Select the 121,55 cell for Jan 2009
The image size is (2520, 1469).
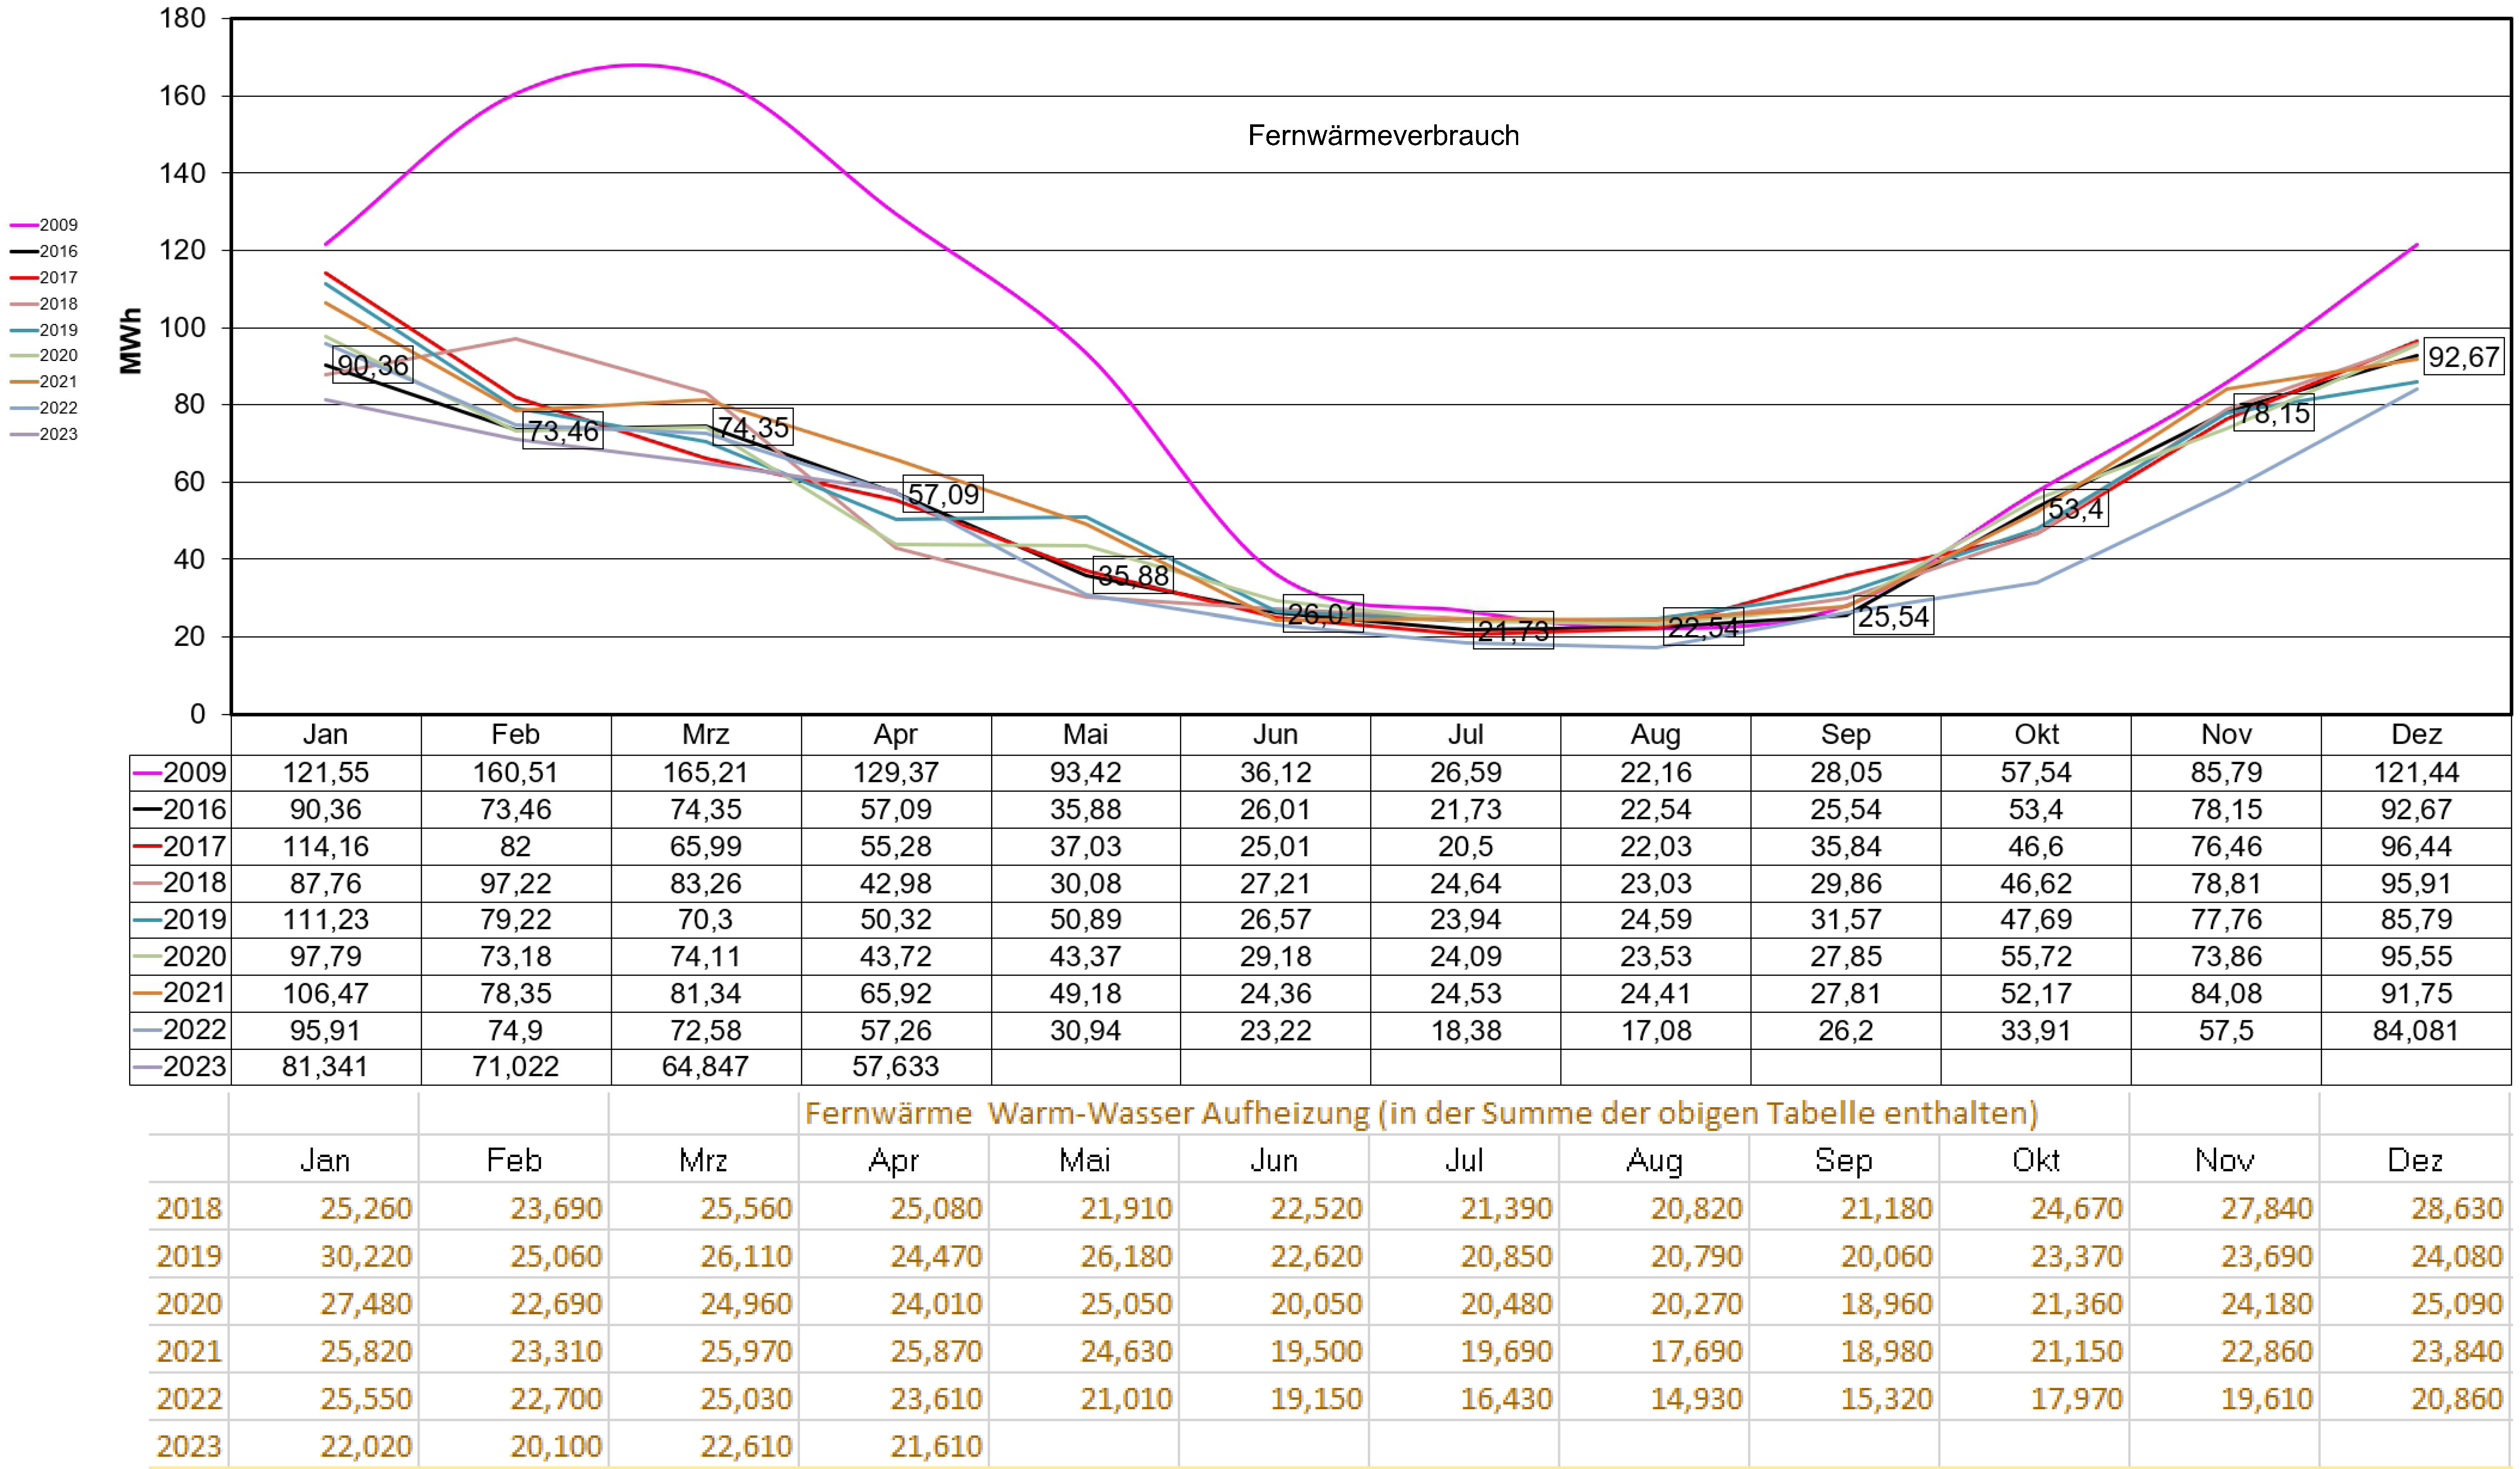[326, 773]
